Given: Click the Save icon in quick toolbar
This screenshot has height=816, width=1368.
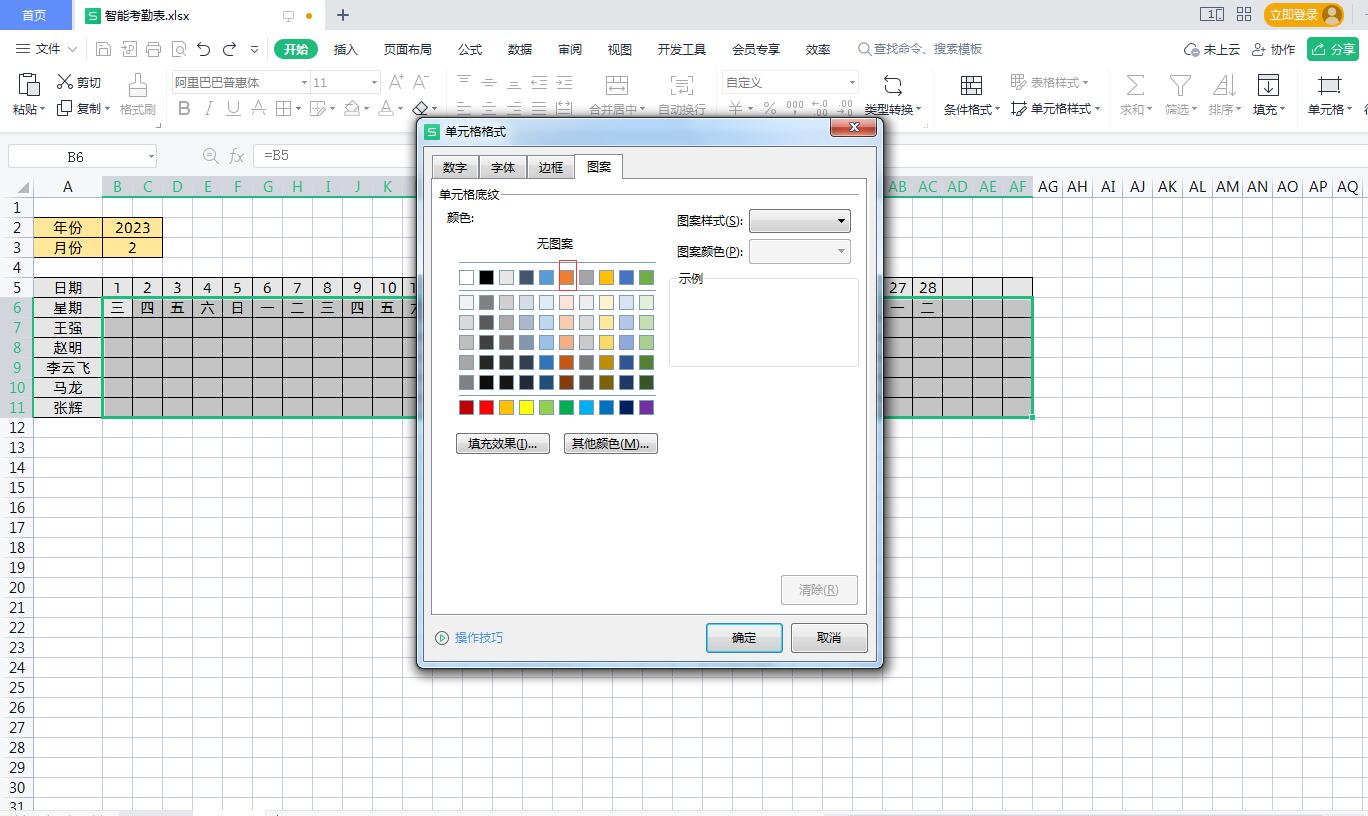Looking at the screenshot, I should click(x=103, y=49).
